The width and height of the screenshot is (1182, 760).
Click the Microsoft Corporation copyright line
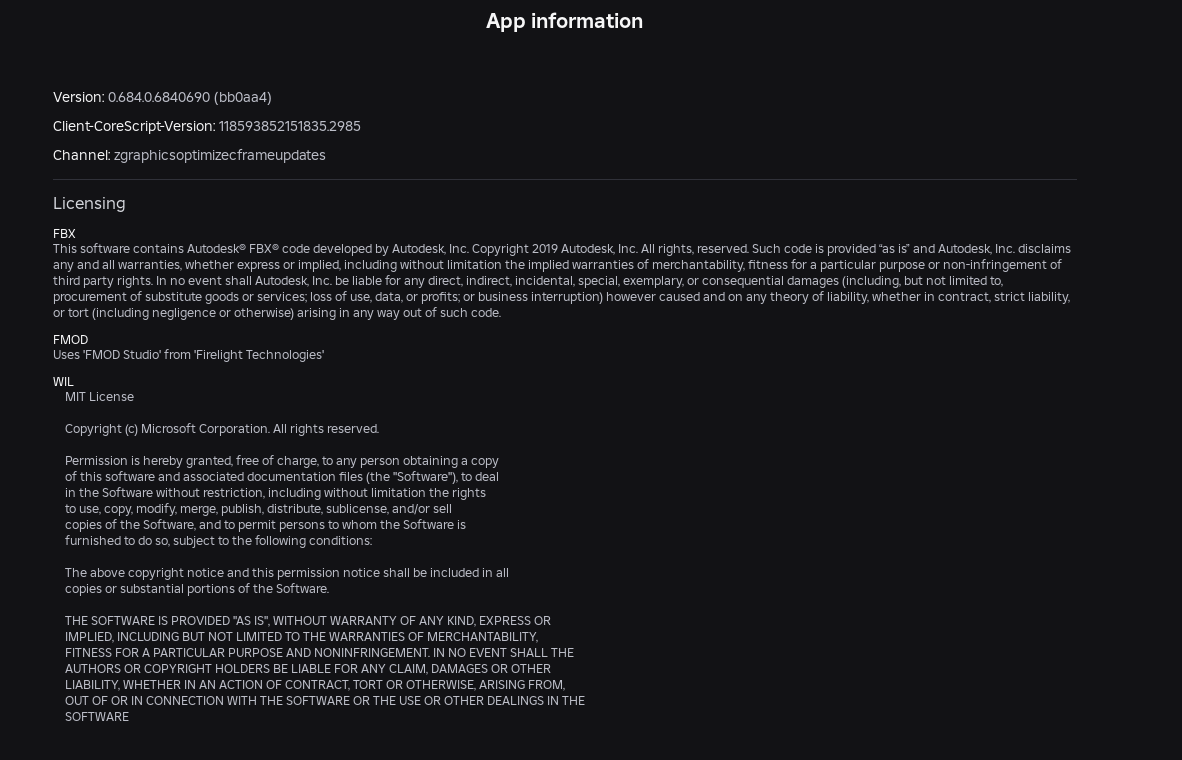[x=222, y=429]
